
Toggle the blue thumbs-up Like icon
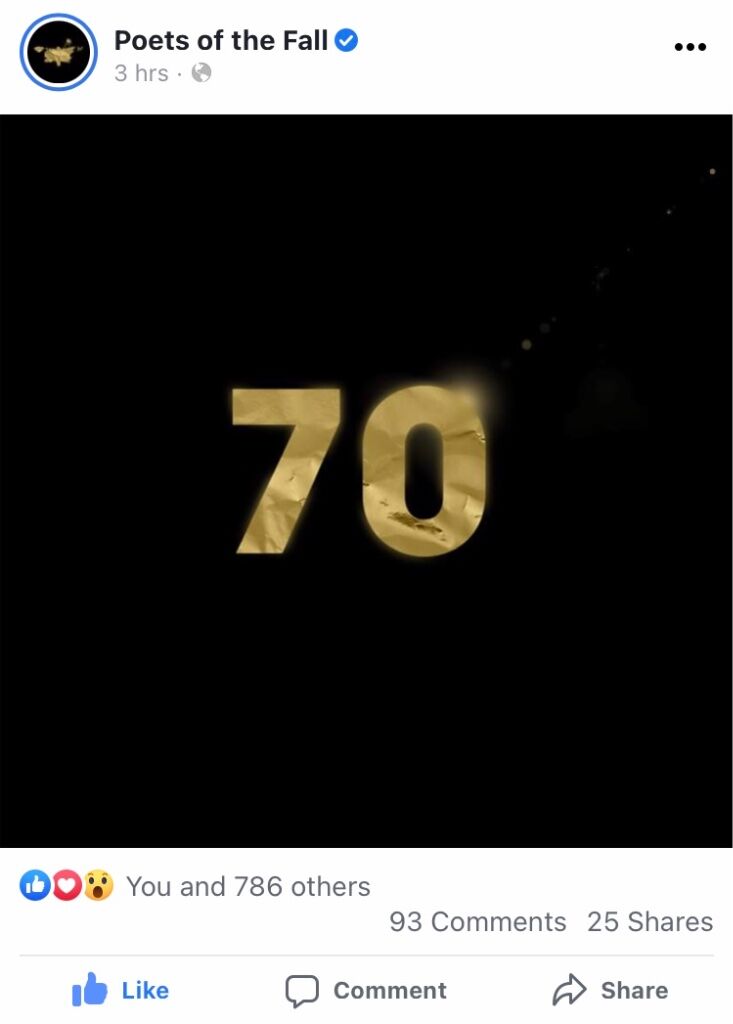coord(89,989)
